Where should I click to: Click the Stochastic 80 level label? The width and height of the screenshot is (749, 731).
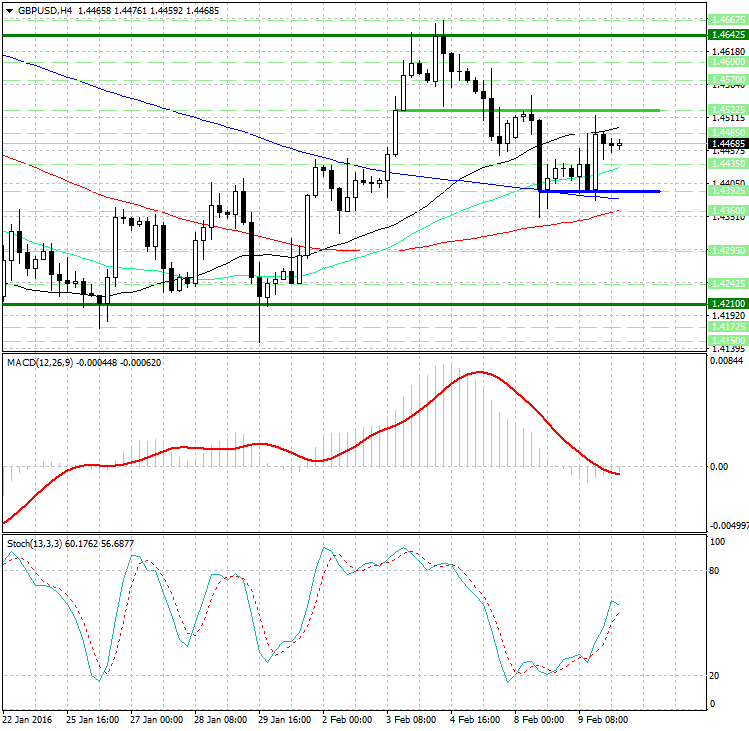715,571
